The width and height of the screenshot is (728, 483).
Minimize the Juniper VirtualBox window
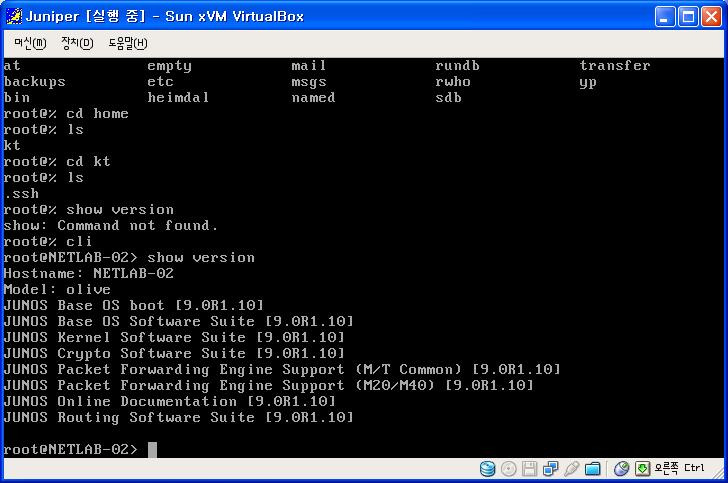665,17
